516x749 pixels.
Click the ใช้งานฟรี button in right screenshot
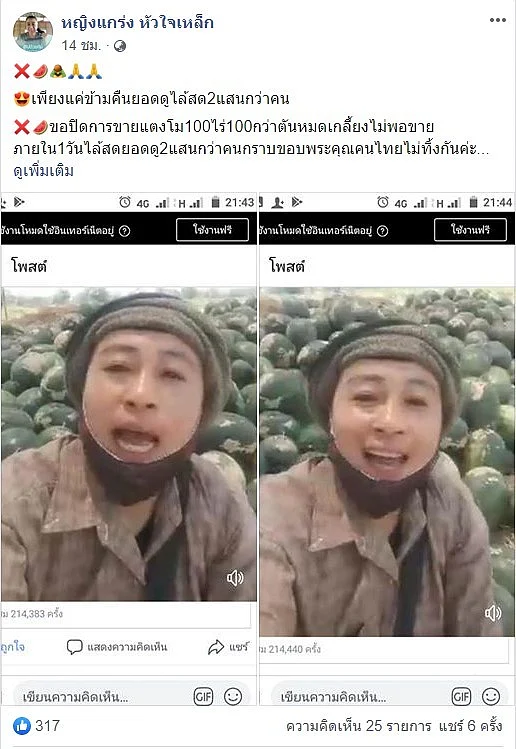click(x=471, y=230)
